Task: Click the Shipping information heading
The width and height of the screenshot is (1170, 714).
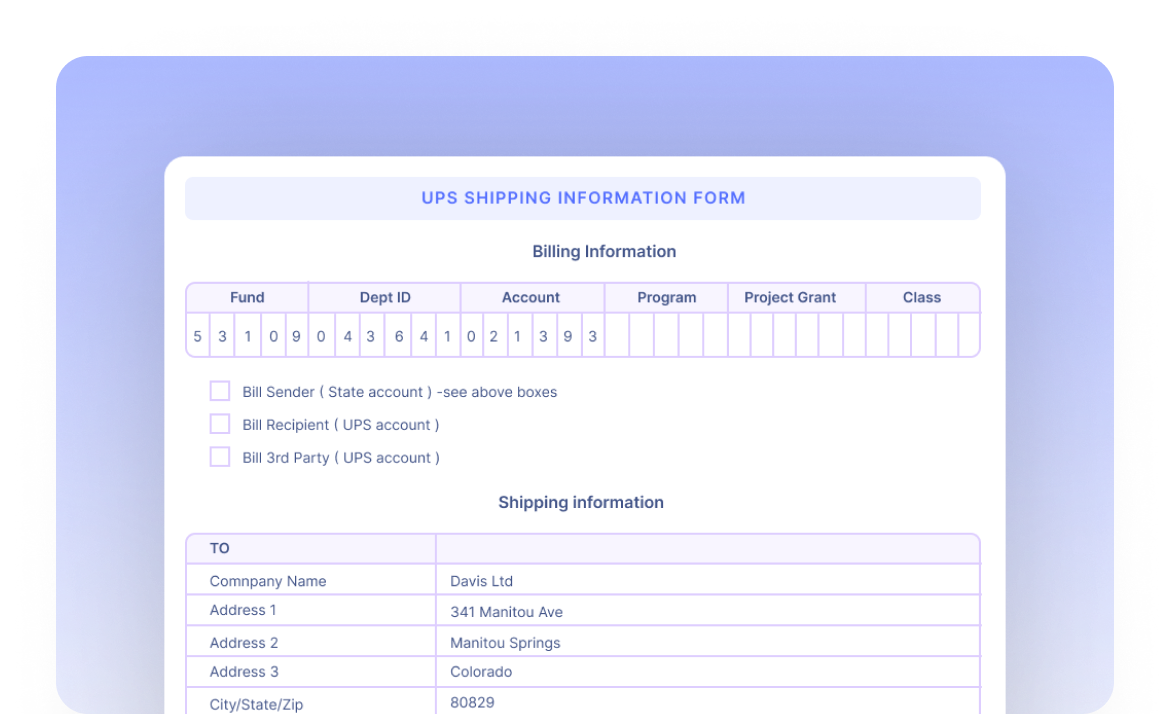Action: [x=581, y=502]
